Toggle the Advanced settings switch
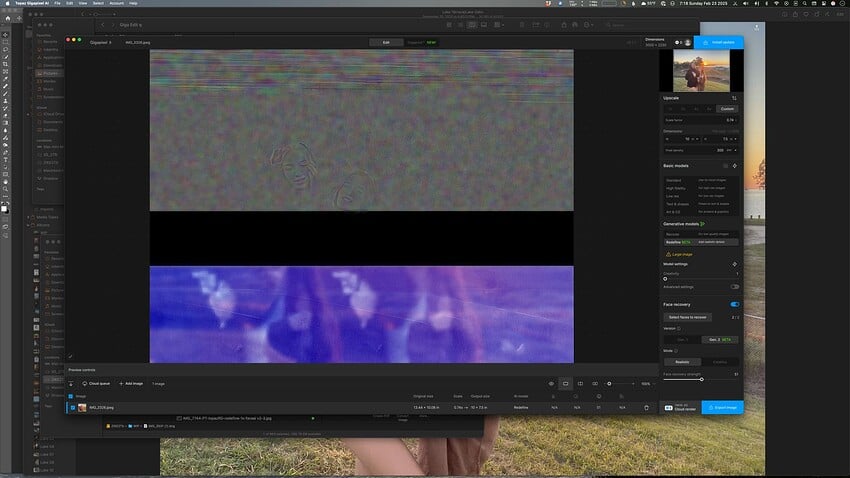The image size is (850, 478). (736, 287)
